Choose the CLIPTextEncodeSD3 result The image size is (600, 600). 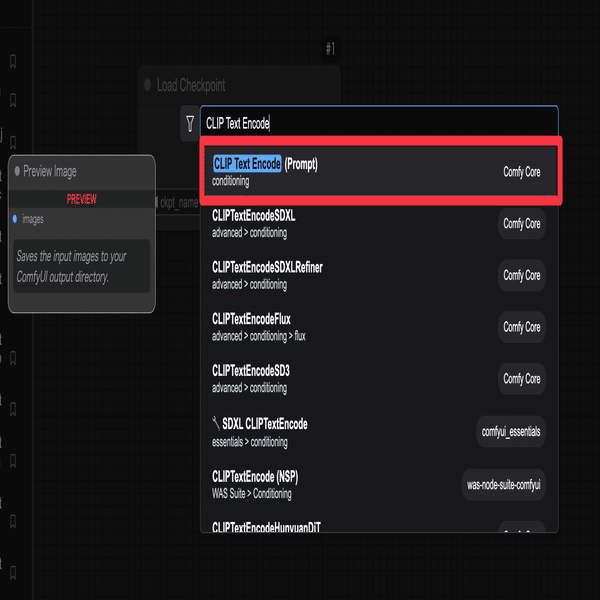pos(379,379)
